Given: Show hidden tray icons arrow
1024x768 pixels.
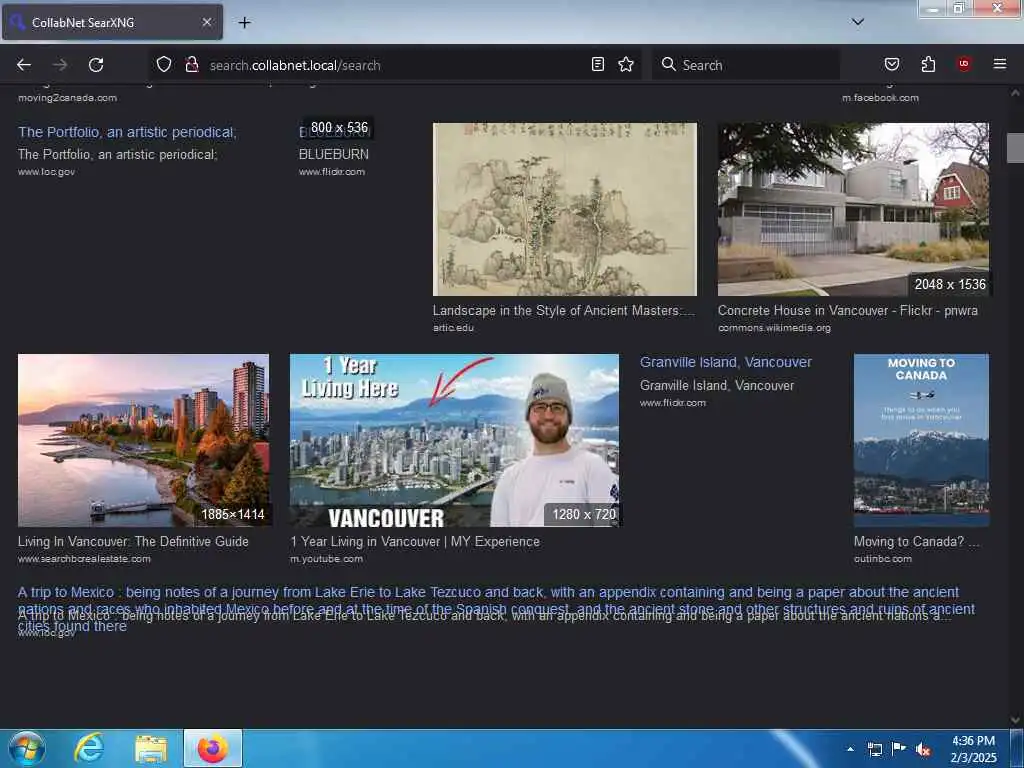Looking at the screenshot, I should (x=850, y=749).
